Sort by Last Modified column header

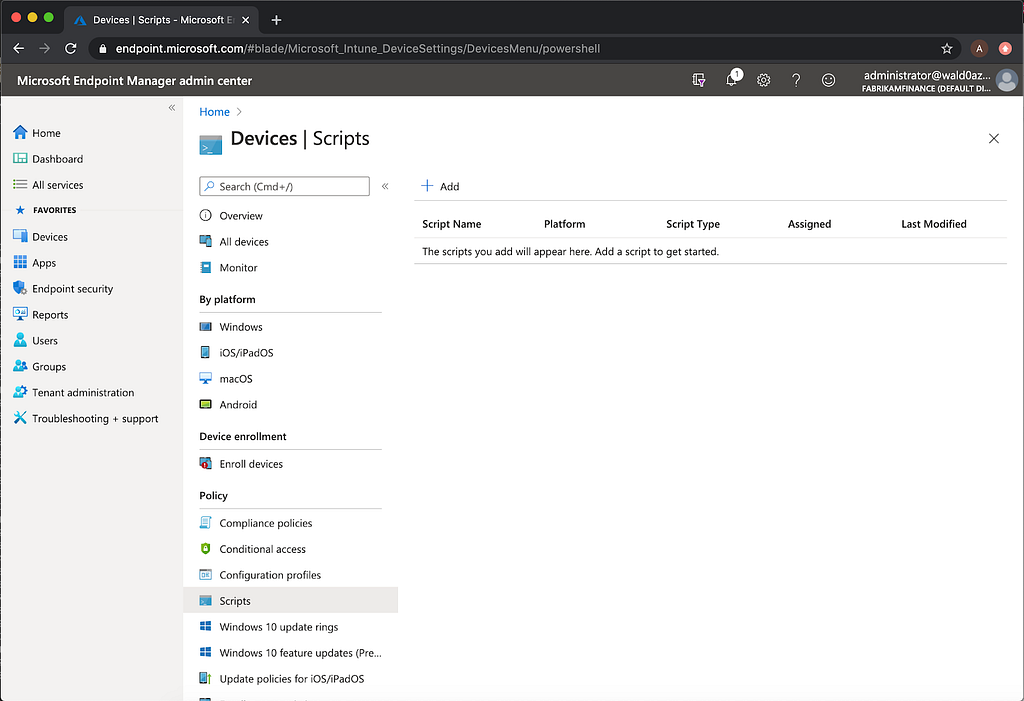tap(933, 224)
